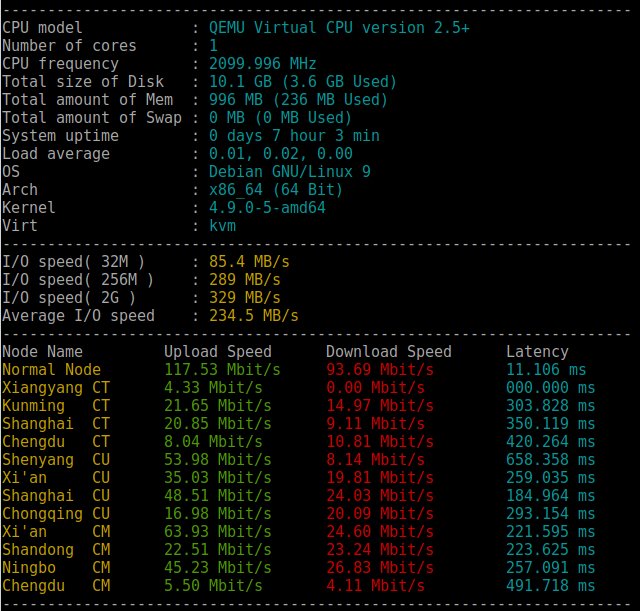This screenshot has width=640, height=611.
Task: Click the kernel version 4.9.0-5-amd64
Action: [x=267, y=207]
